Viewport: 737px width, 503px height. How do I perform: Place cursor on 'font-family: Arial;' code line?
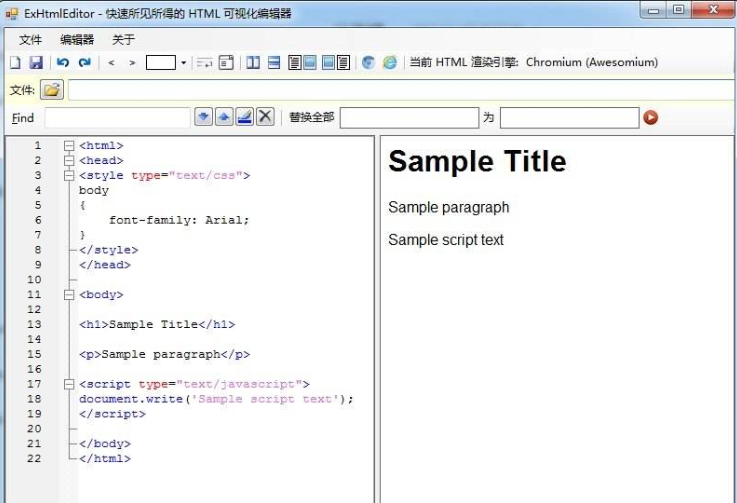coord(179,220)
